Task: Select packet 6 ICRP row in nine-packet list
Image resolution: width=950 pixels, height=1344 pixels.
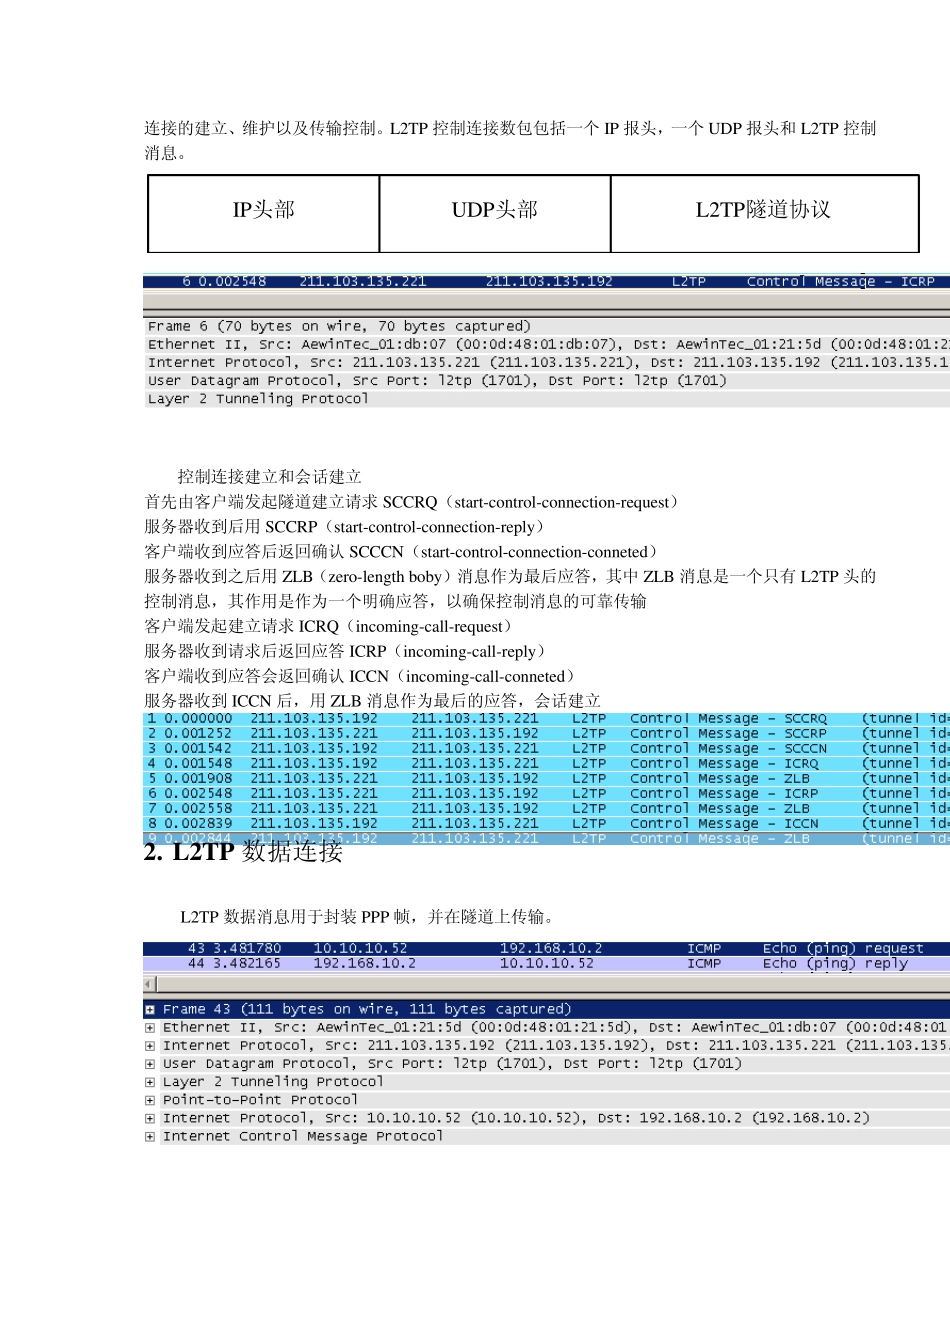Action: pyautogui.click(x=547, y=794)
